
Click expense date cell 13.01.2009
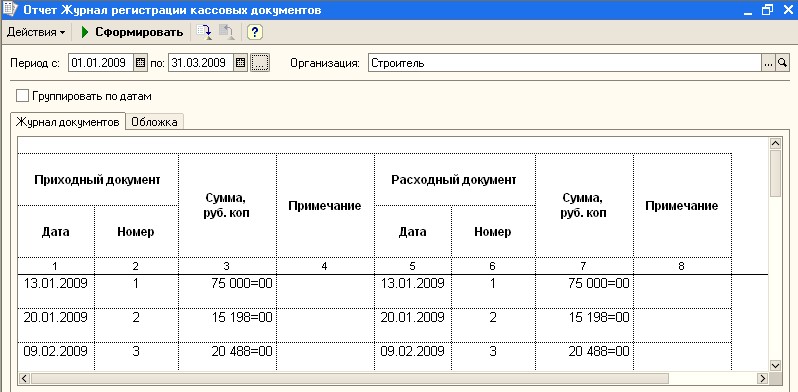click(413, 291)
